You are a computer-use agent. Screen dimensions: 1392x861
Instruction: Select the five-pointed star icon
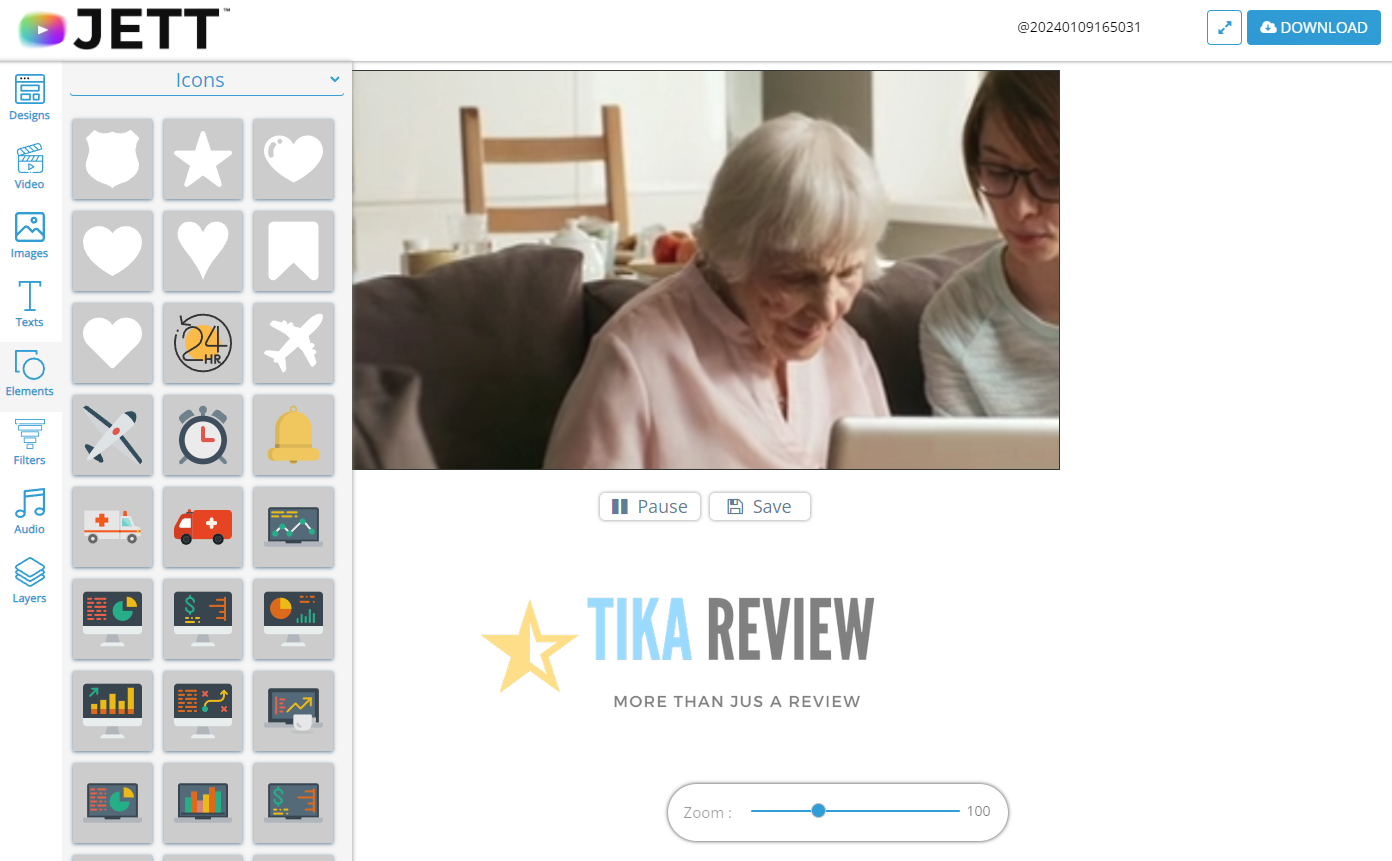(x=202, y=159)
